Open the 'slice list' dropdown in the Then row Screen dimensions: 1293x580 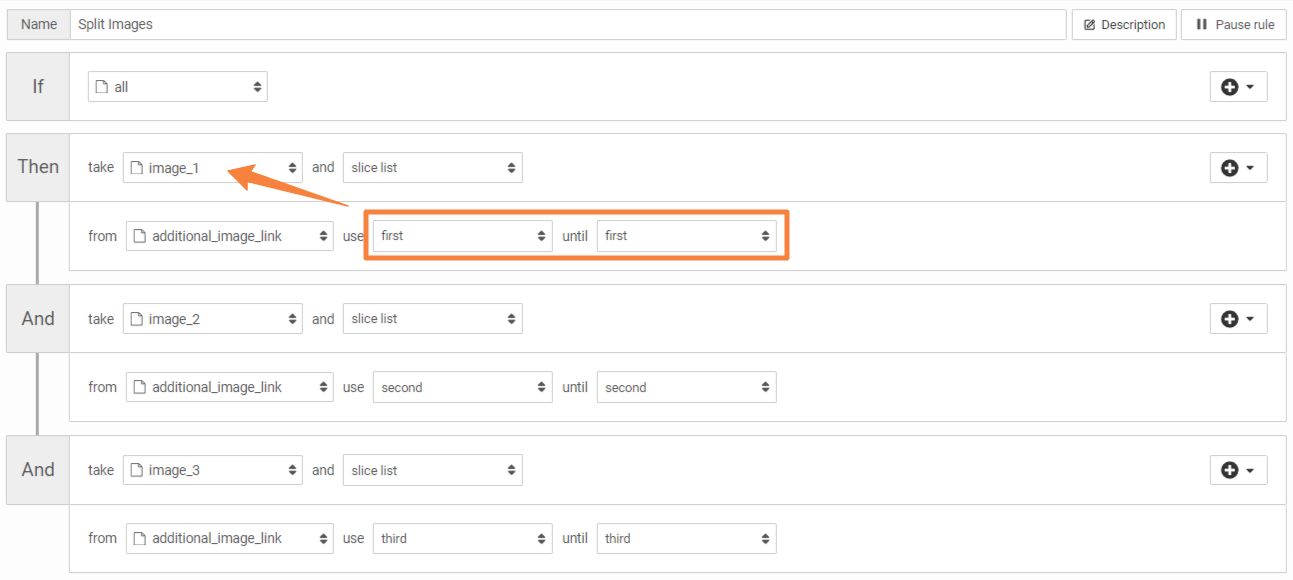tap(432, 167)
